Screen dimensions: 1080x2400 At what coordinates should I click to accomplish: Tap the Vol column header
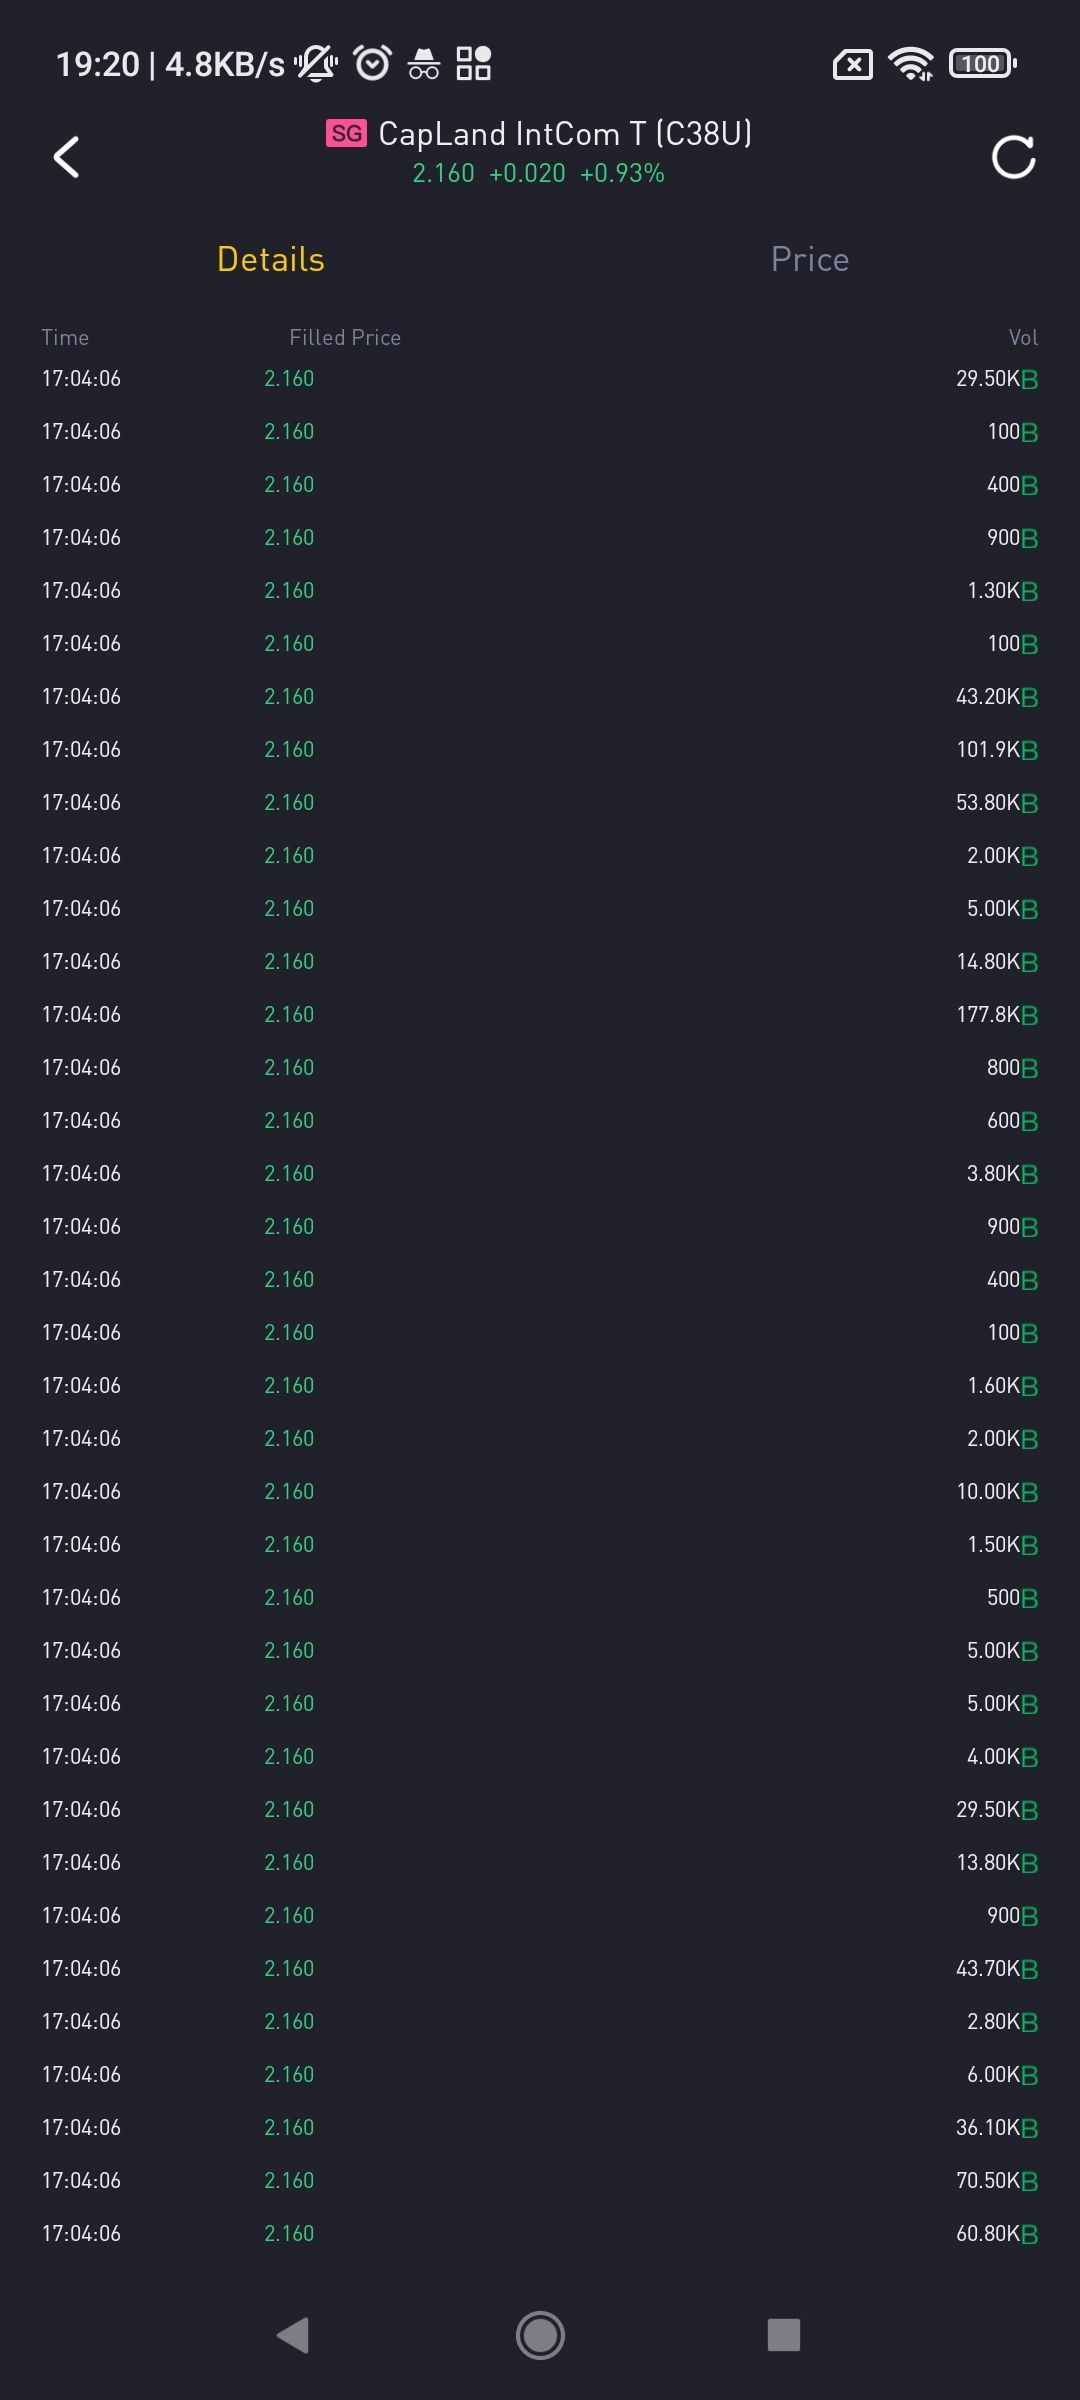1022,338
